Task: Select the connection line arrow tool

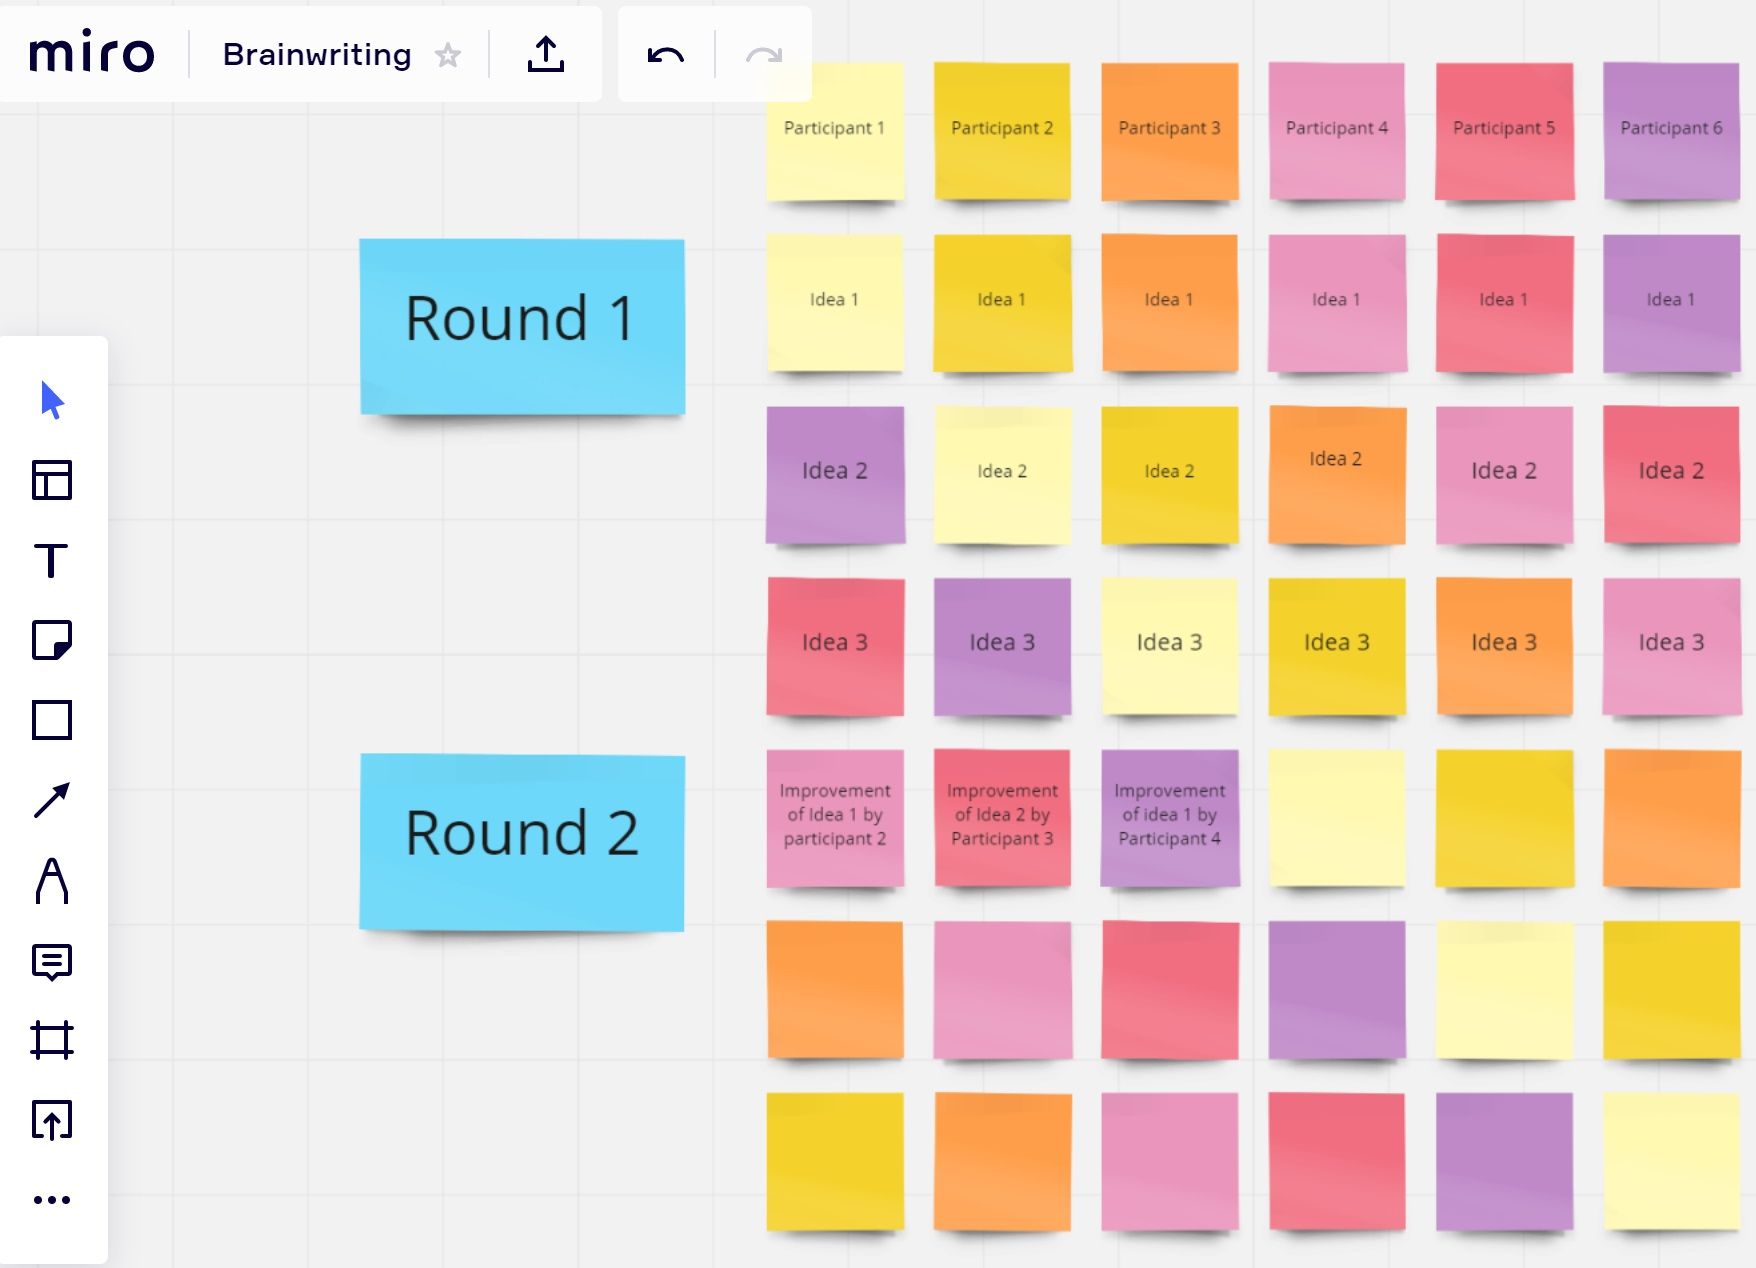Action: (x=52, y=800)
